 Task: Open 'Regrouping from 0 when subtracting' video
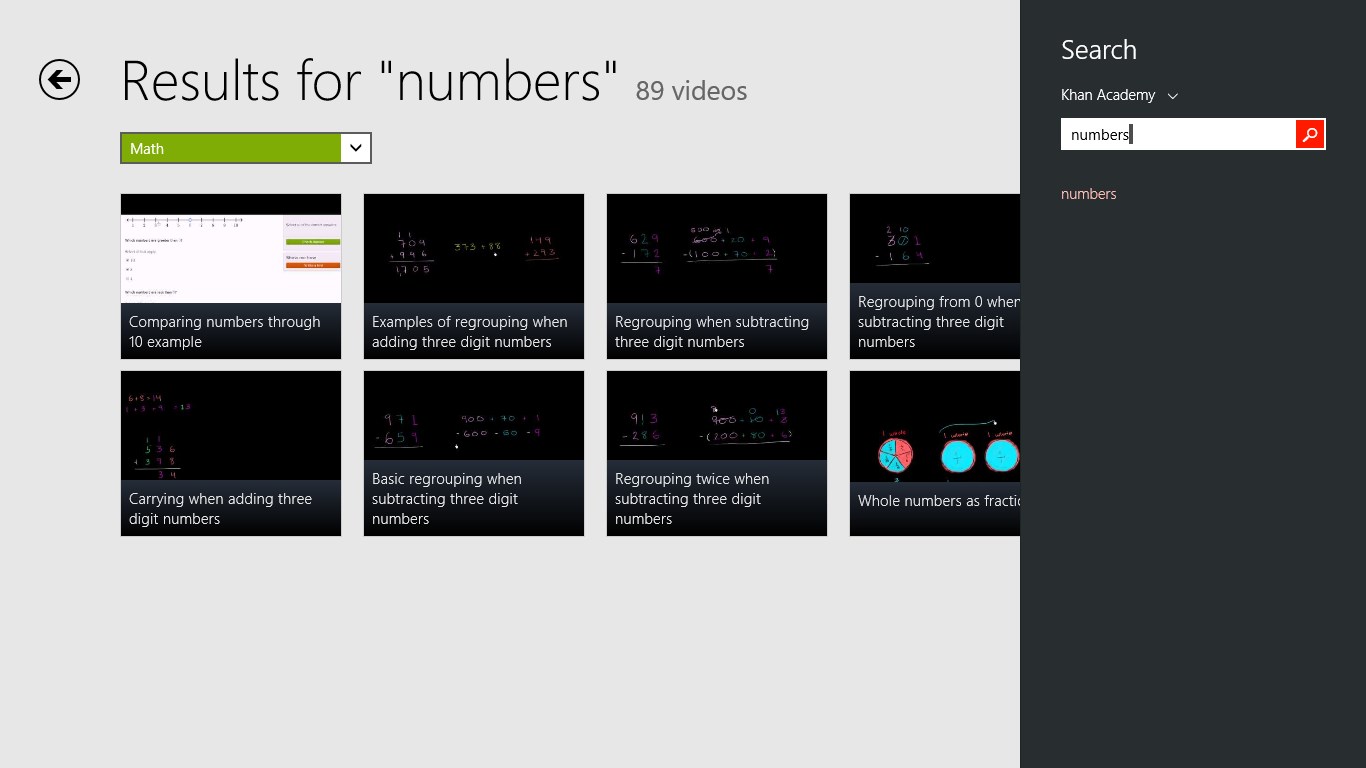[x=935, y=276]
